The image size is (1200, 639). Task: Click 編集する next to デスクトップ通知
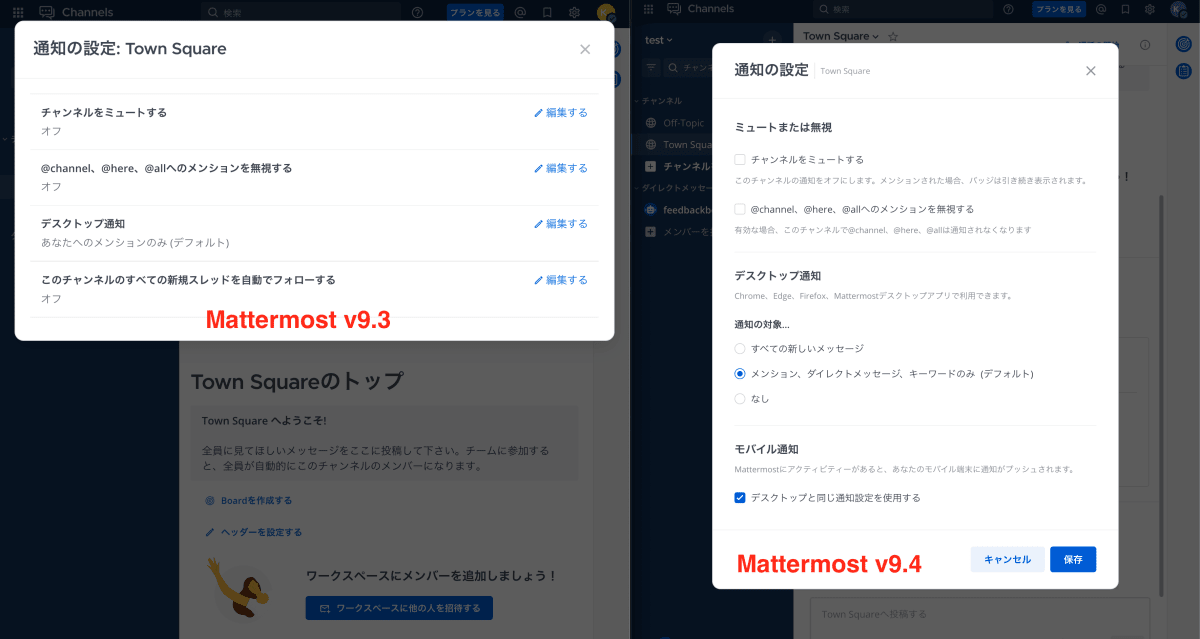coord(560,223)
